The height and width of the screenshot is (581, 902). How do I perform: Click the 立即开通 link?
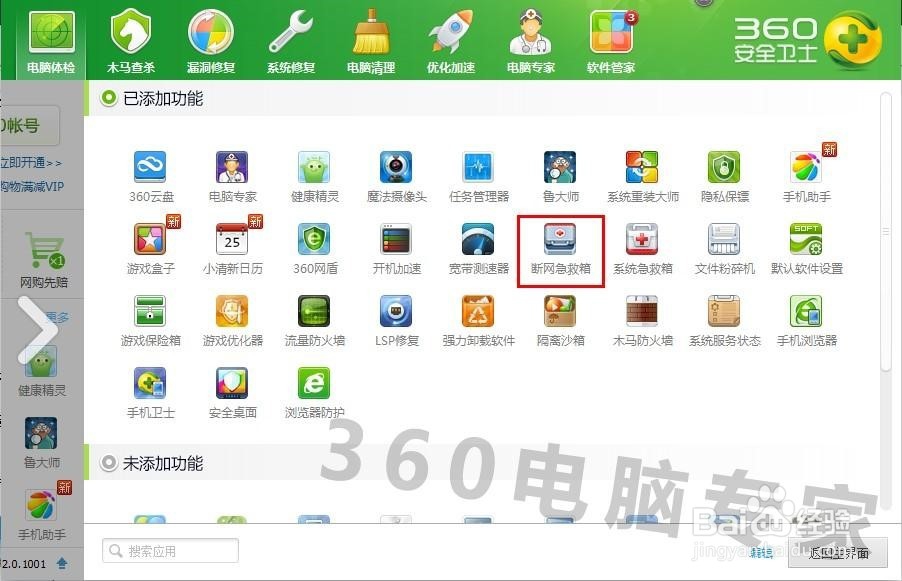coord(30,163)
